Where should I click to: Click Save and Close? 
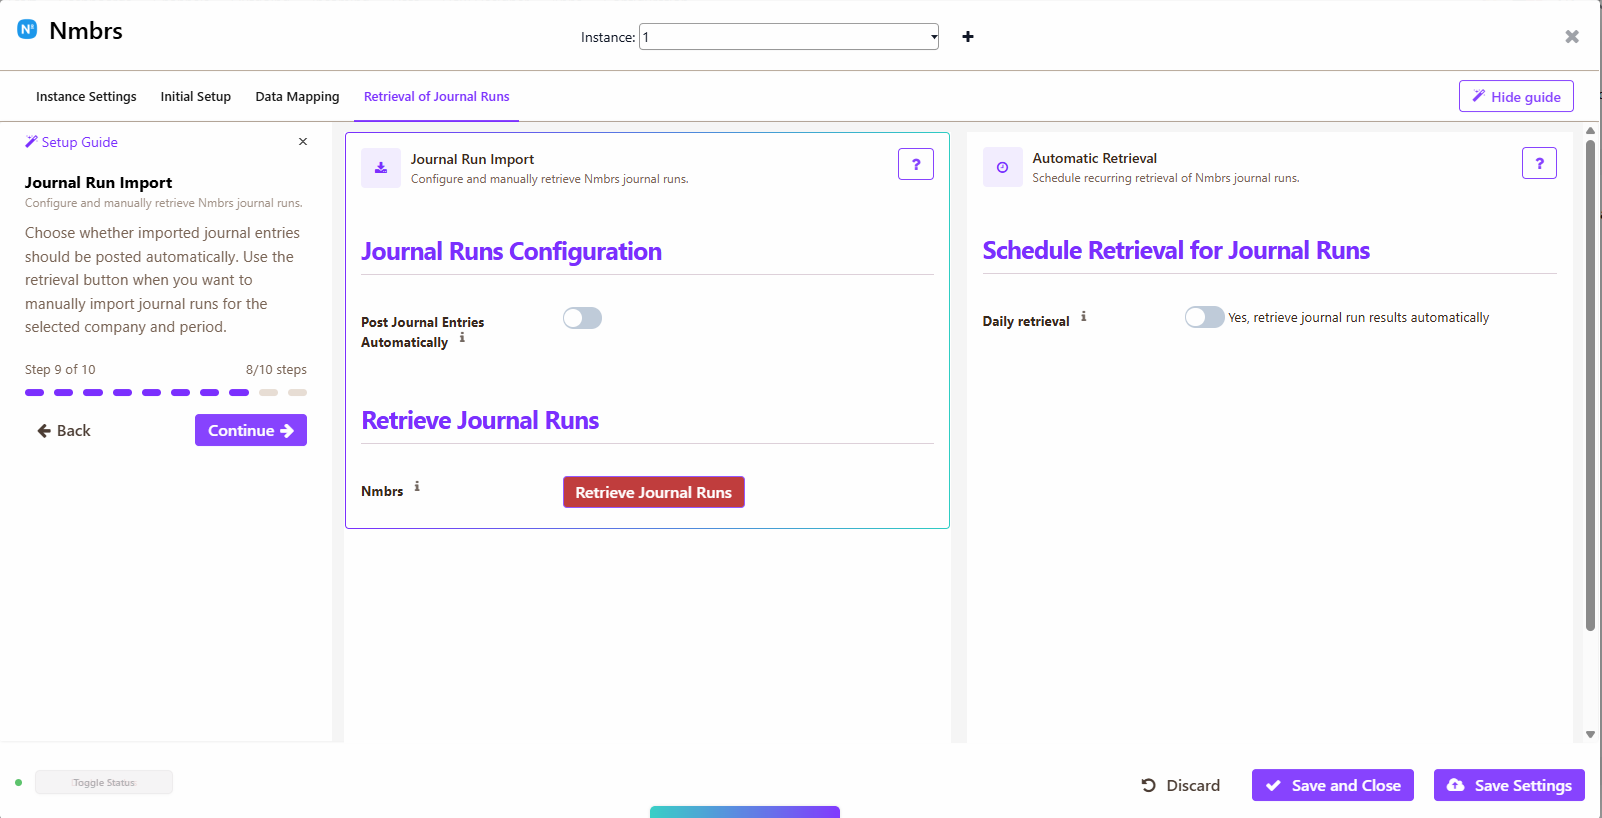[x=1333, y=785]
